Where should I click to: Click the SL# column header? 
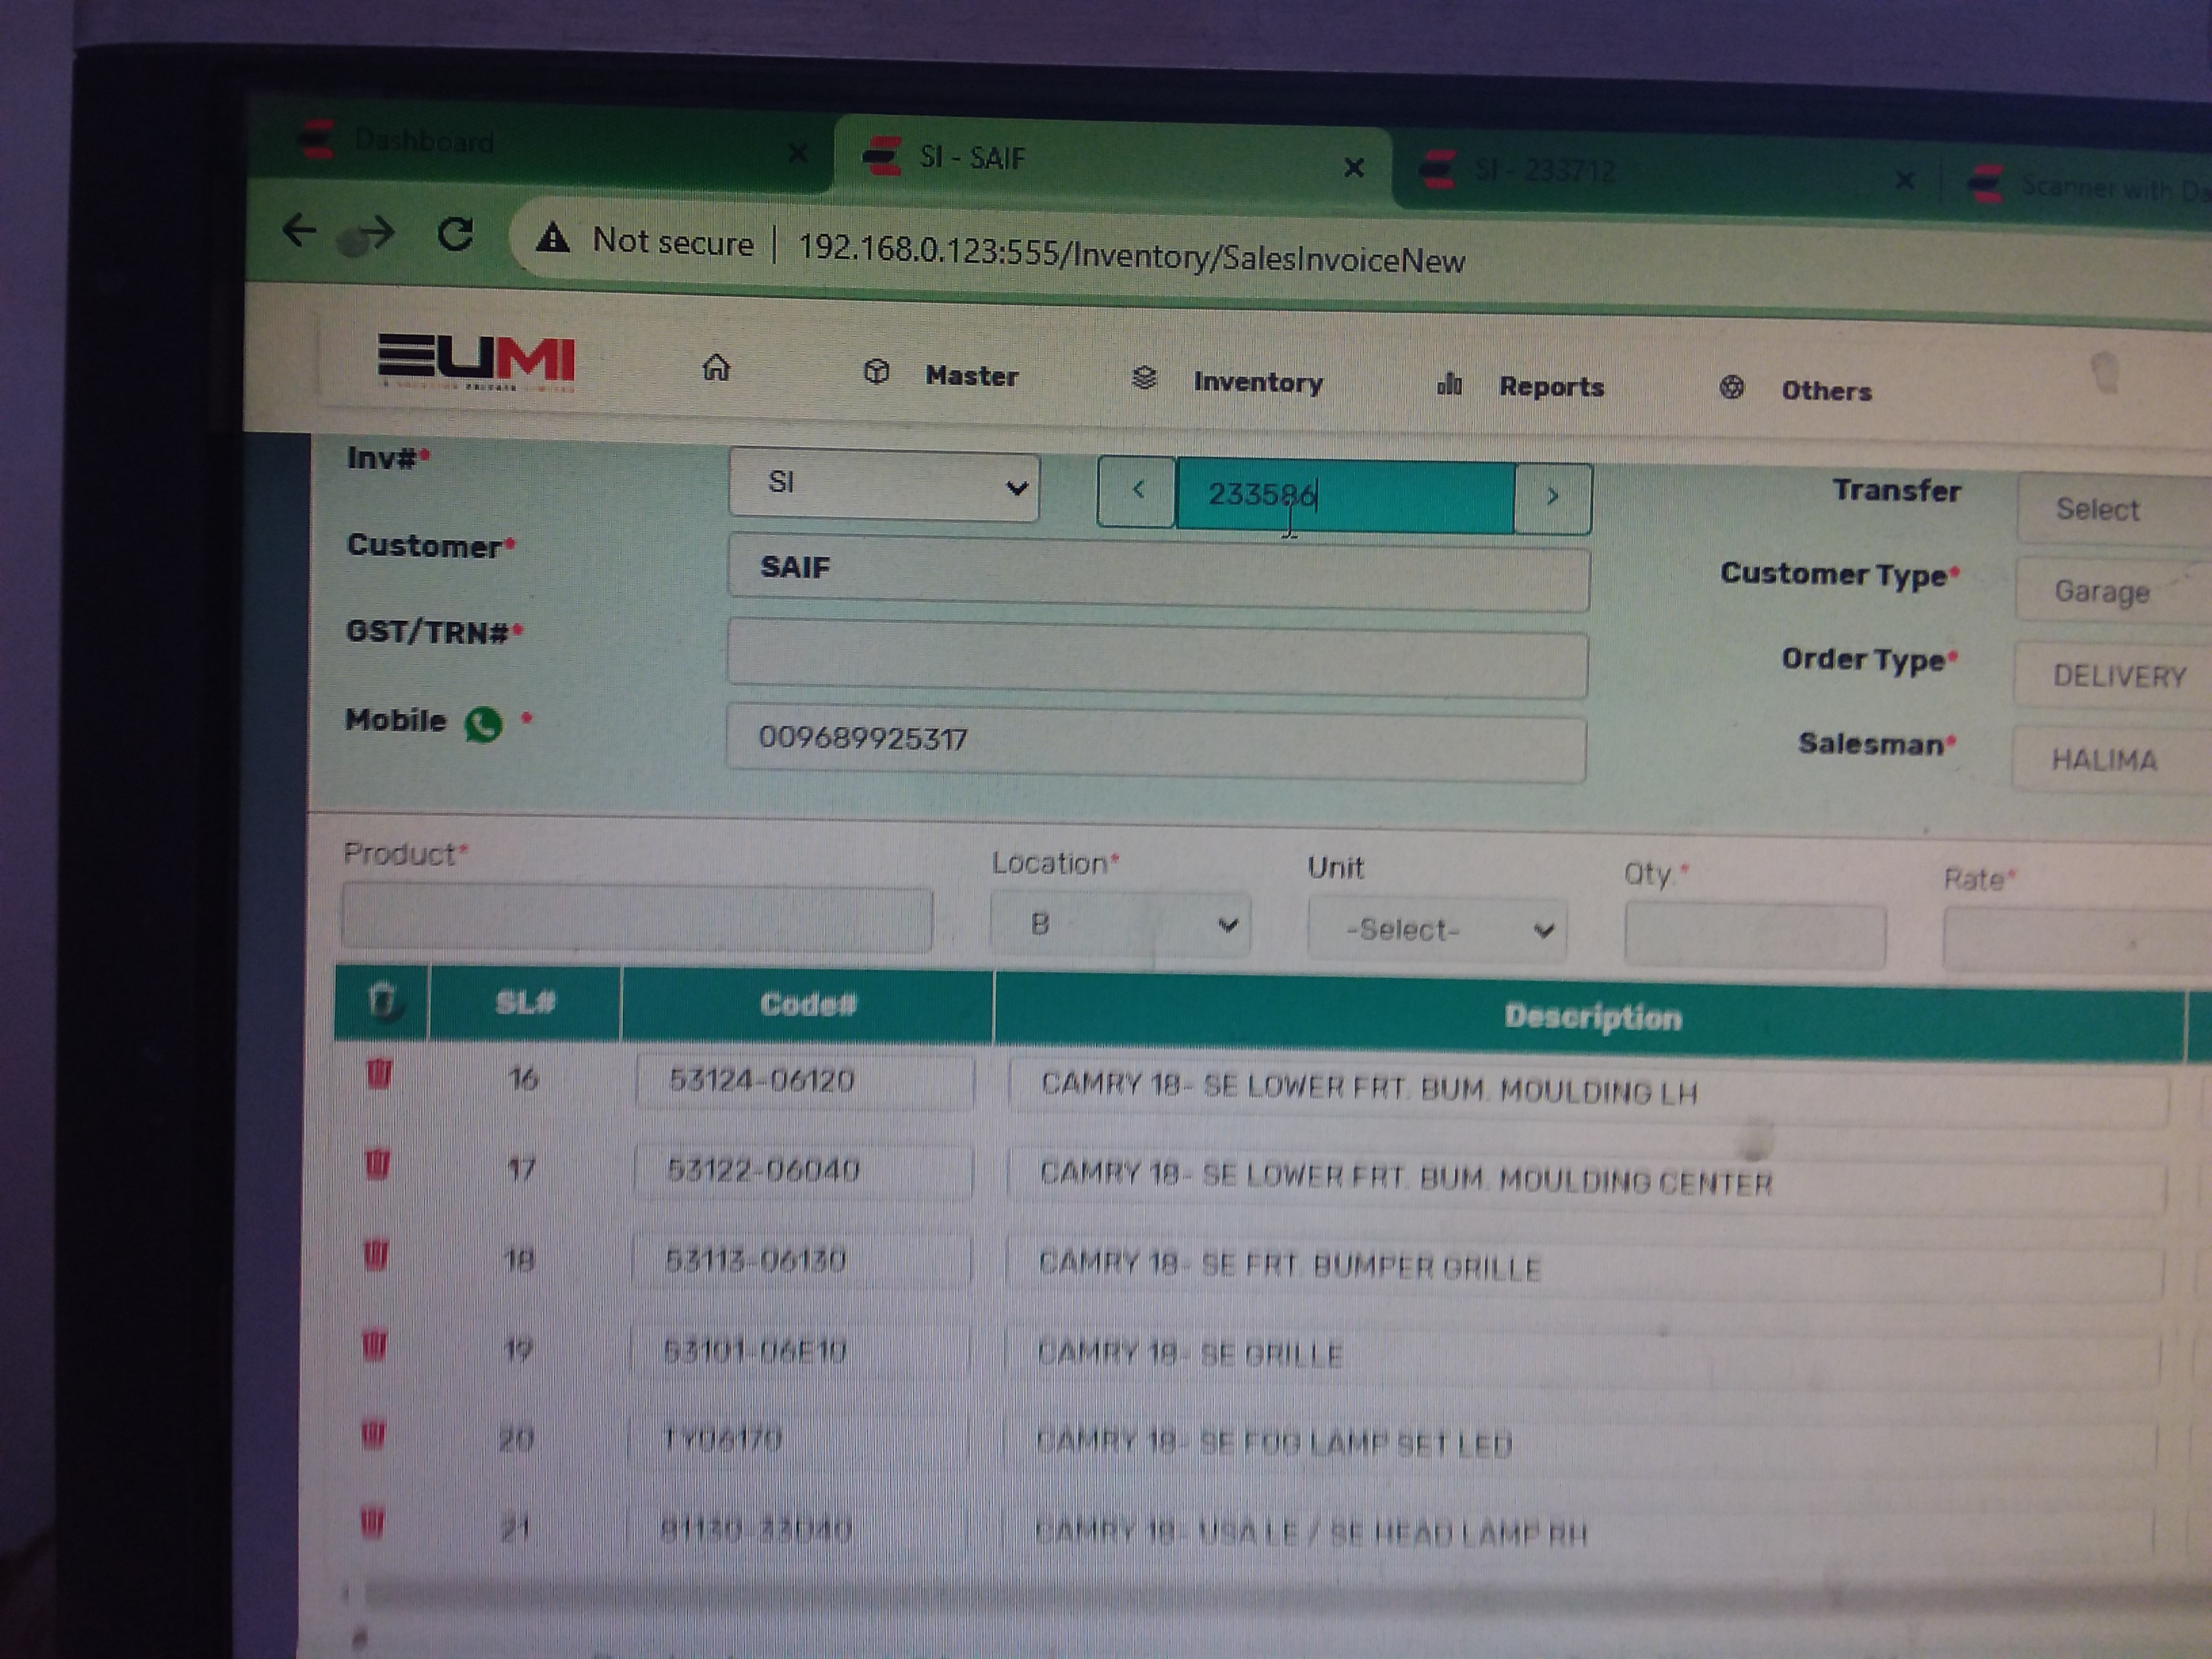click(x=525, y=1002)
